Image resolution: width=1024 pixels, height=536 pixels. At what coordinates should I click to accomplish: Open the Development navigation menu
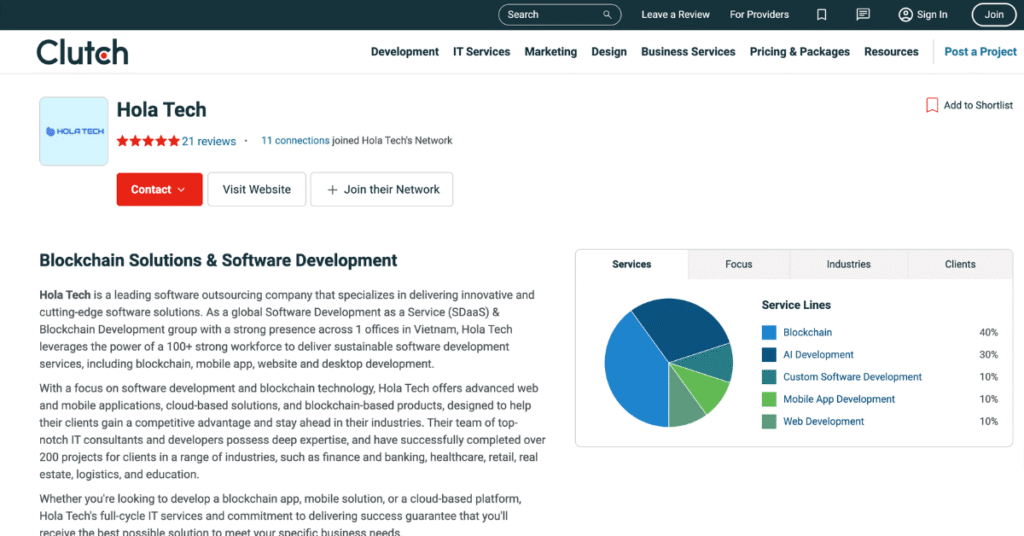tap(404, 52)
